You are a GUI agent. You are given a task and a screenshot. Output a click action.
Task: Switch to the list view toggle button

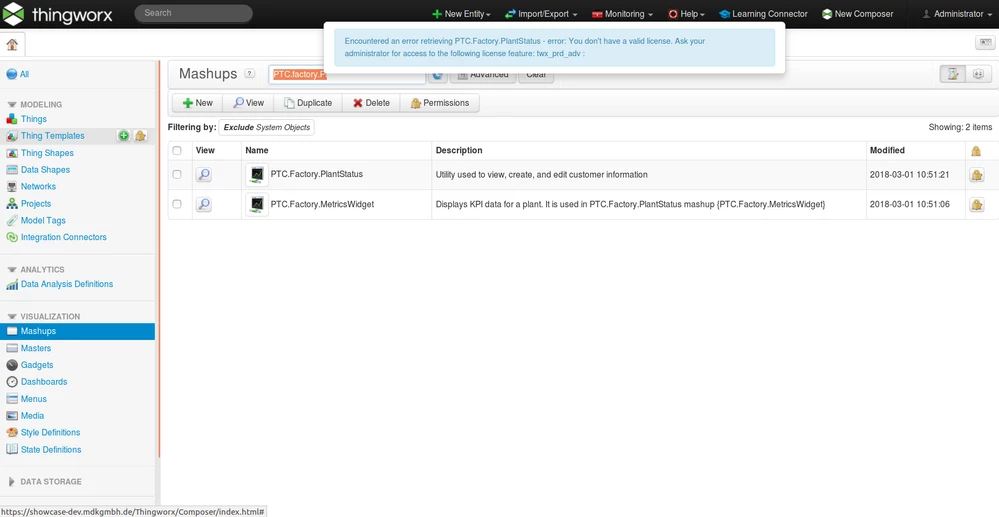pos(952,74)
